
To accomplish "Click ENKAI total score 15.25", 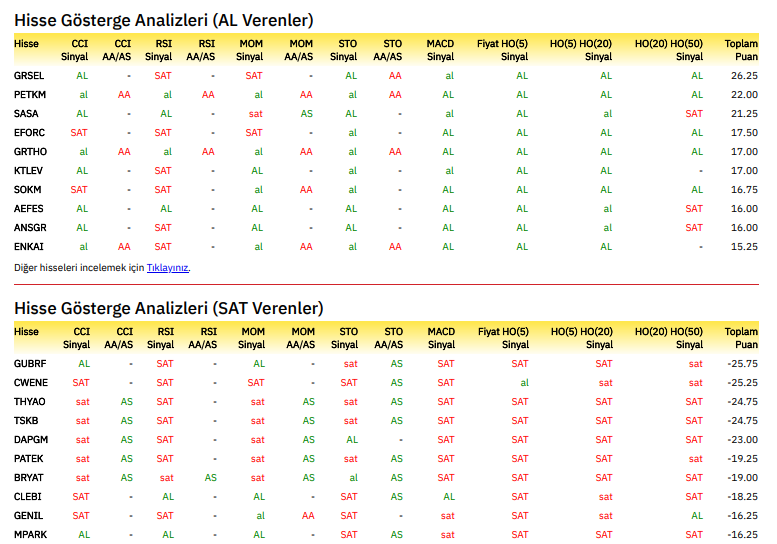I will (744, 247).
